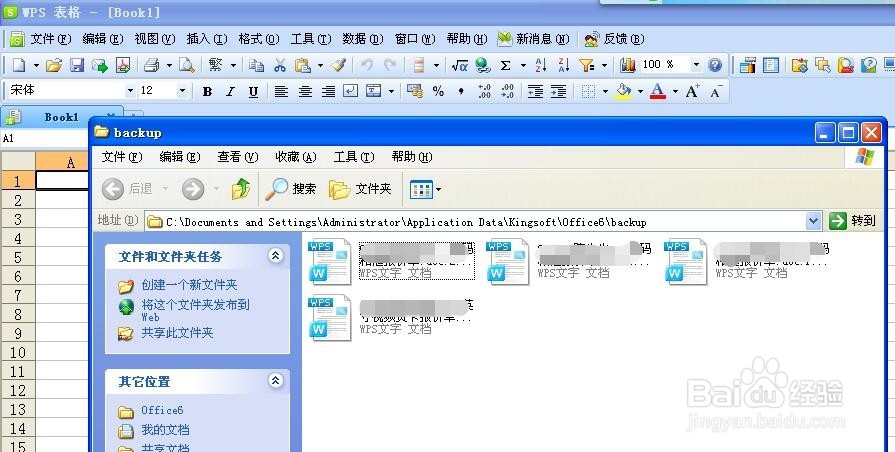This screenshot has height=452, width=895.
Task: Collapse the 文件和文件夹任务 panel
Action: point(276,256)
